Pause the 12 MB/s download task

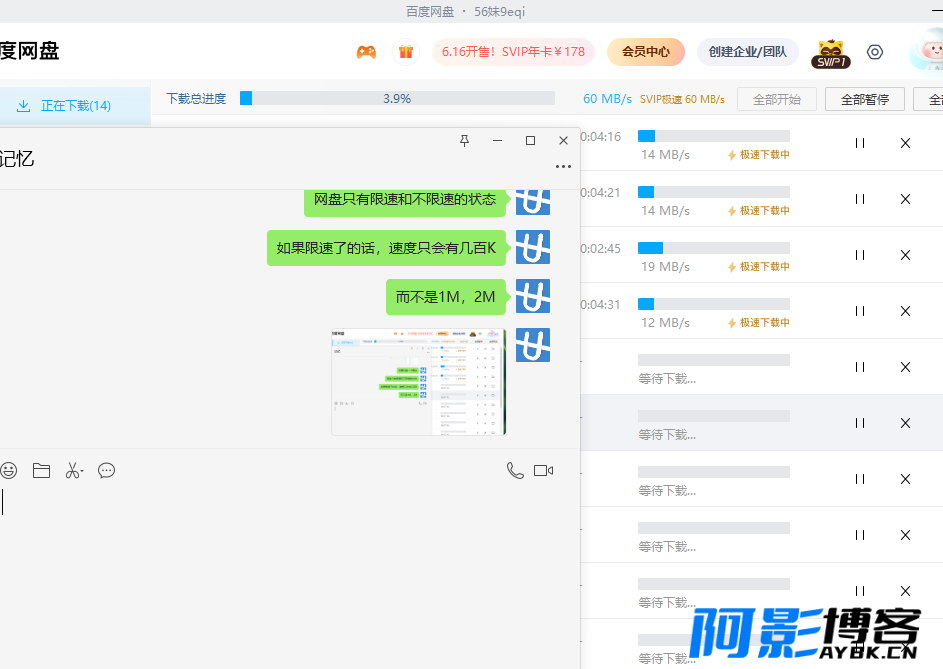click(860, 311)
